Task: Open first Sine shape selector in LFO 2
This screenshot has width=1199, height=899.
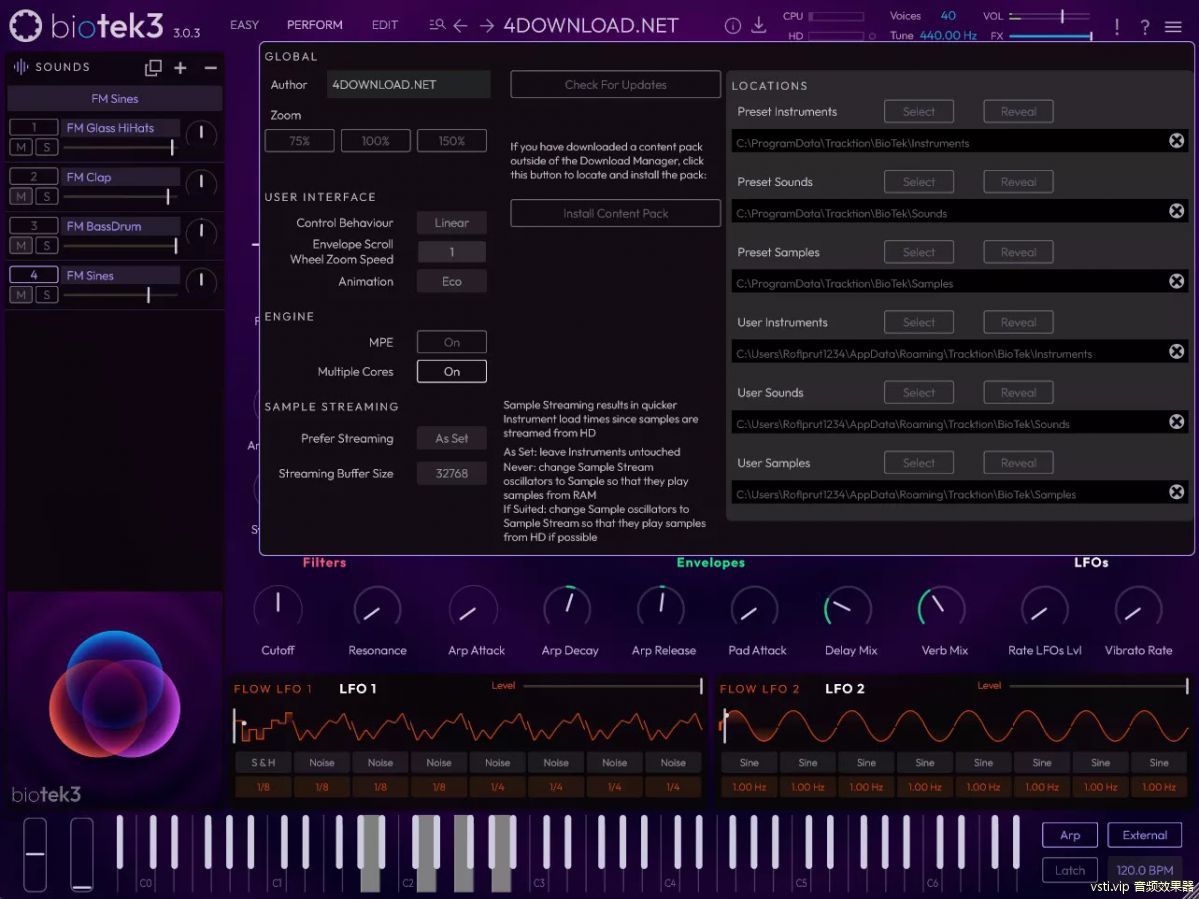Action: [x=749, y=762]
